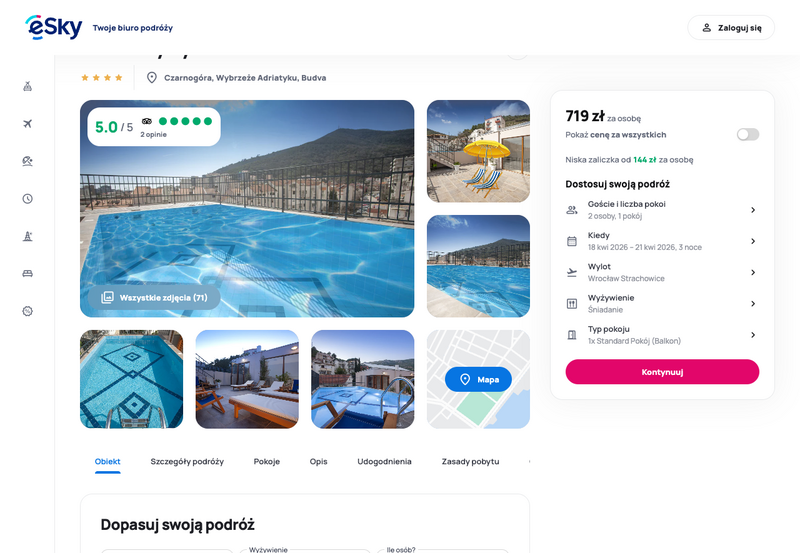Screen dimensions: 800x553
Task: Open the lighthouse city-break sidebar icon
Action: pos(28,236)
